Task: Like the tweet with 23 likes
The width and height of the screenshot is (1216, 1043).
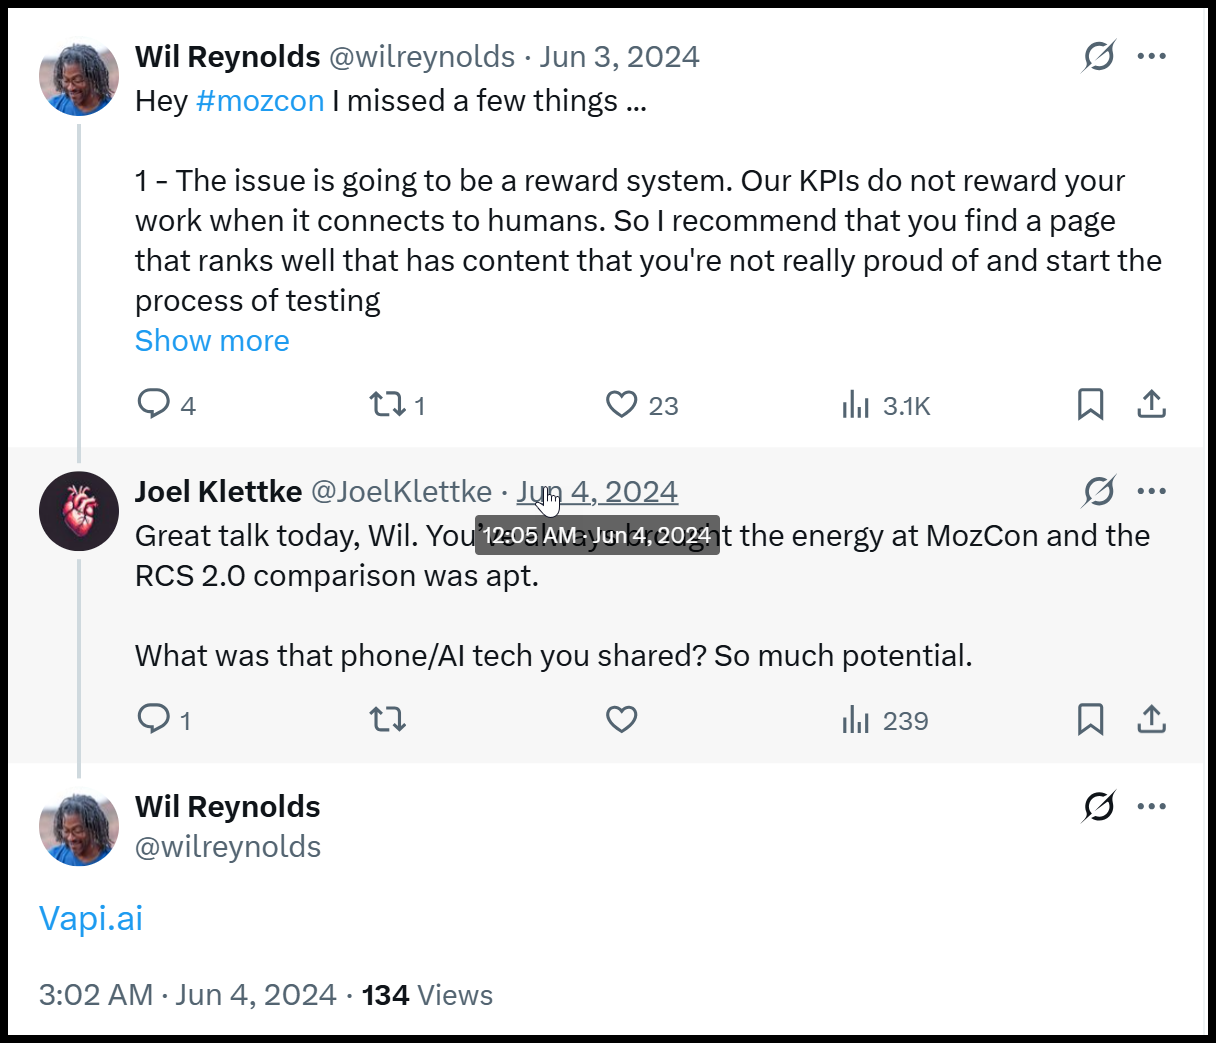Action: point(621,404)
